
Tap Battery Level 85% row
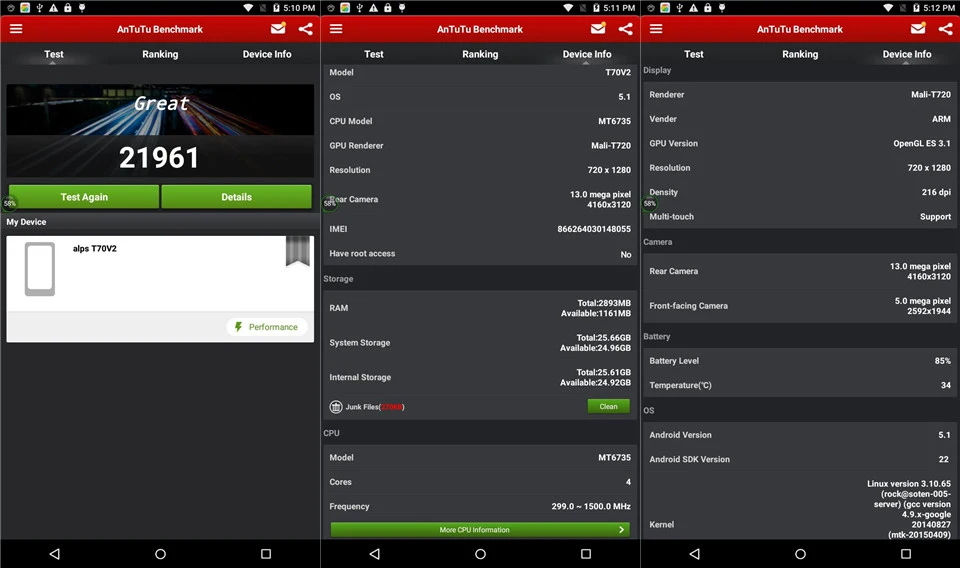(x=800, y=361)
